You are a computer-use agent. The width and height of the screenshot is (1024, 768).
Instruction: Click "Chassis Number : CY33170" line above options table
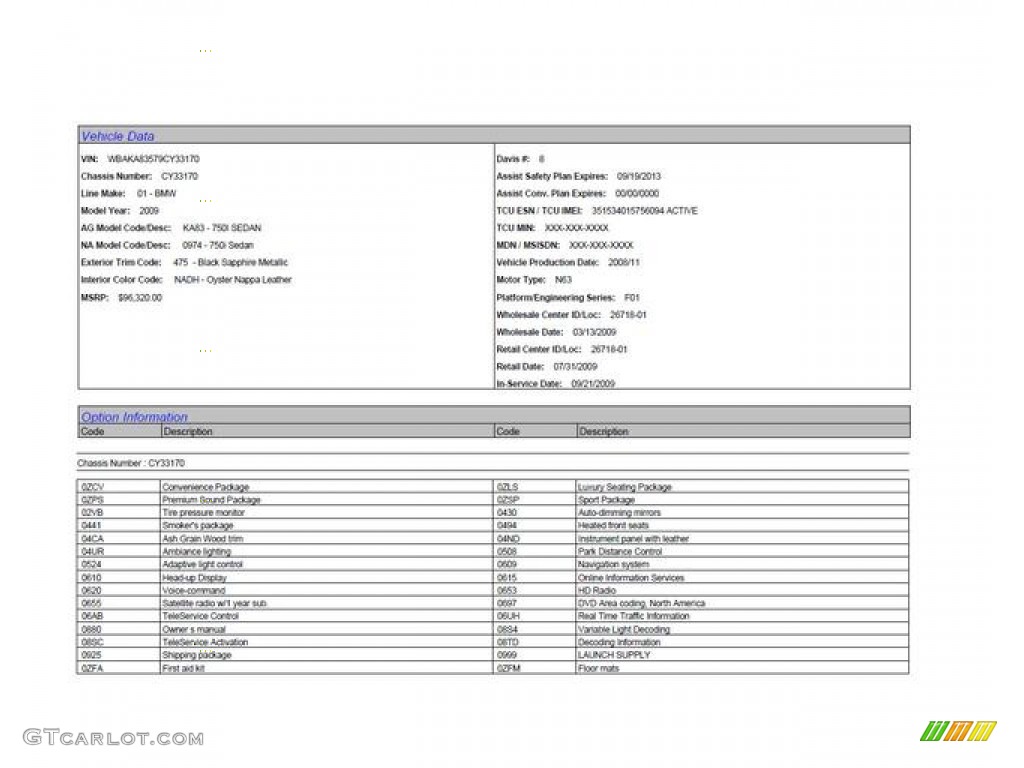(x=131, y=463)
